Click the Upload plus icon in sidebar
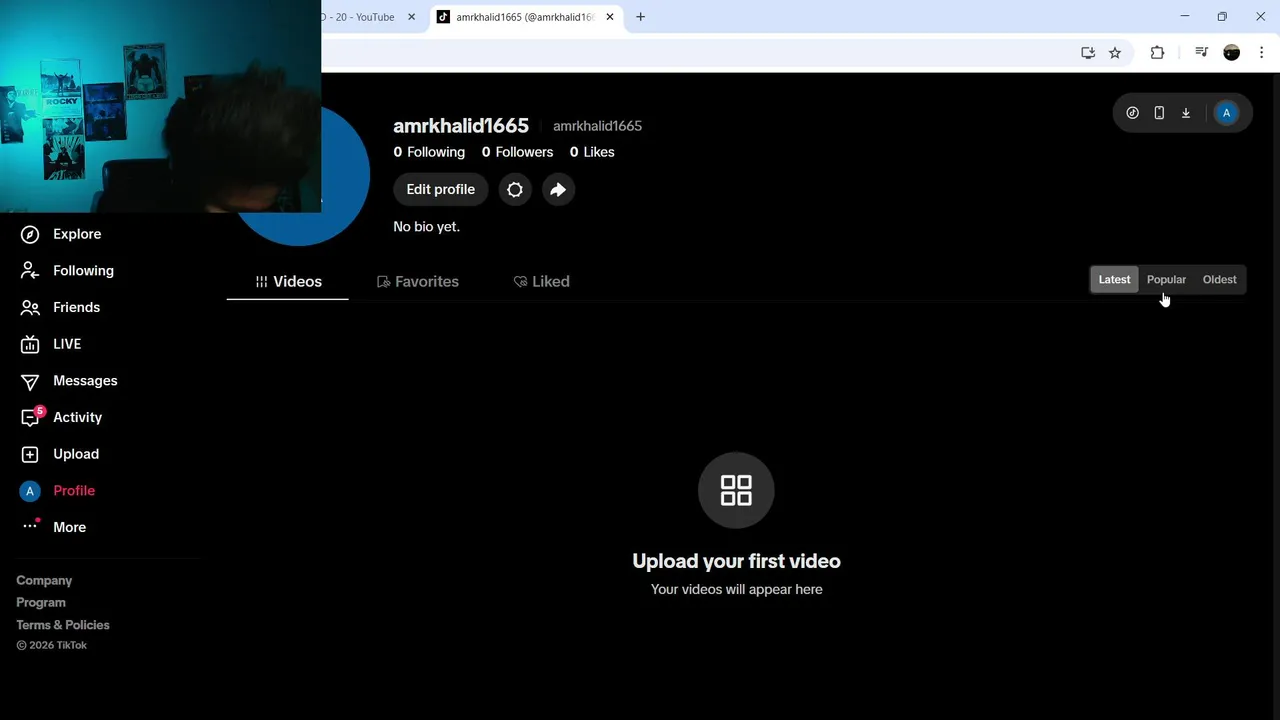This screenshot has width=1280, height=720. [x=30, y=454]
